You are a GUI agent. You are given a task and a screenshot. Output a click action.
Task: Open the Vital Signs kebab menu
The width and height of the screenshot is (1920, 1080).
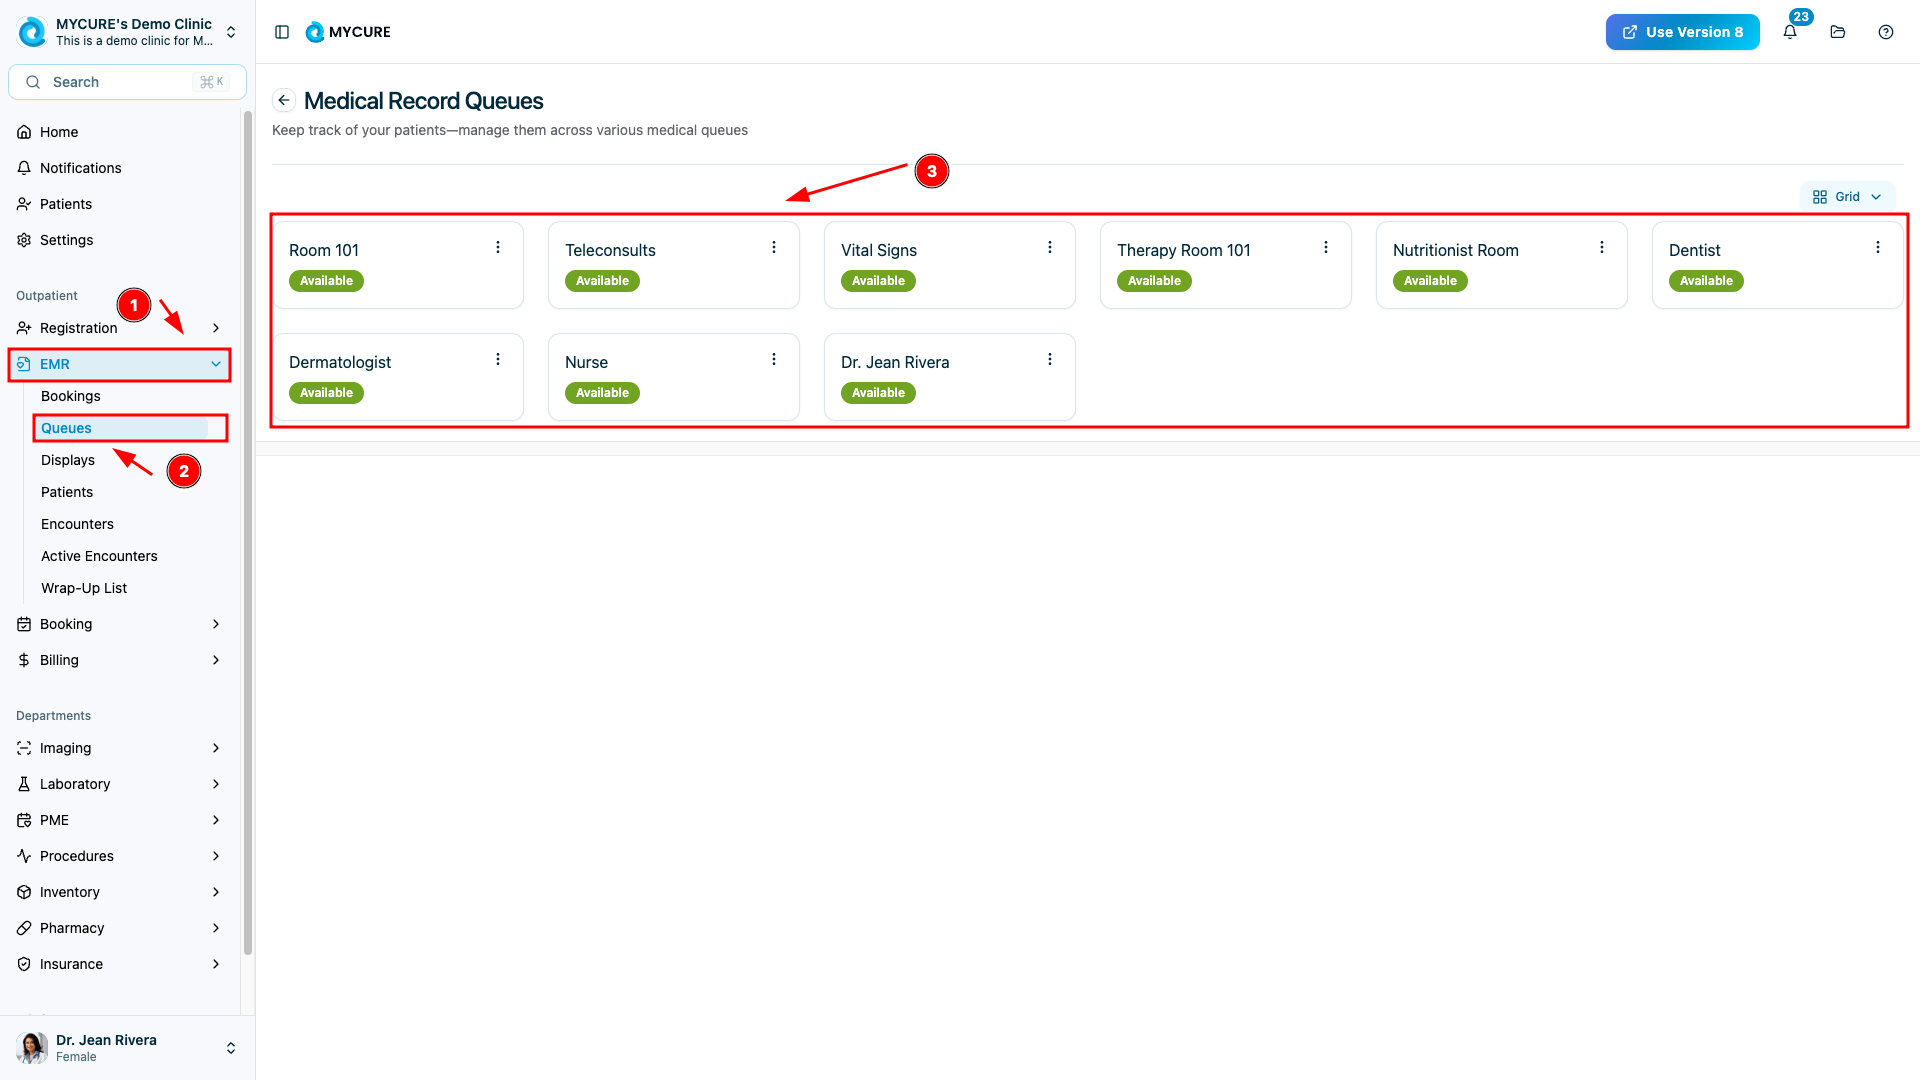pyautogui.click(x=1050, y=247)
